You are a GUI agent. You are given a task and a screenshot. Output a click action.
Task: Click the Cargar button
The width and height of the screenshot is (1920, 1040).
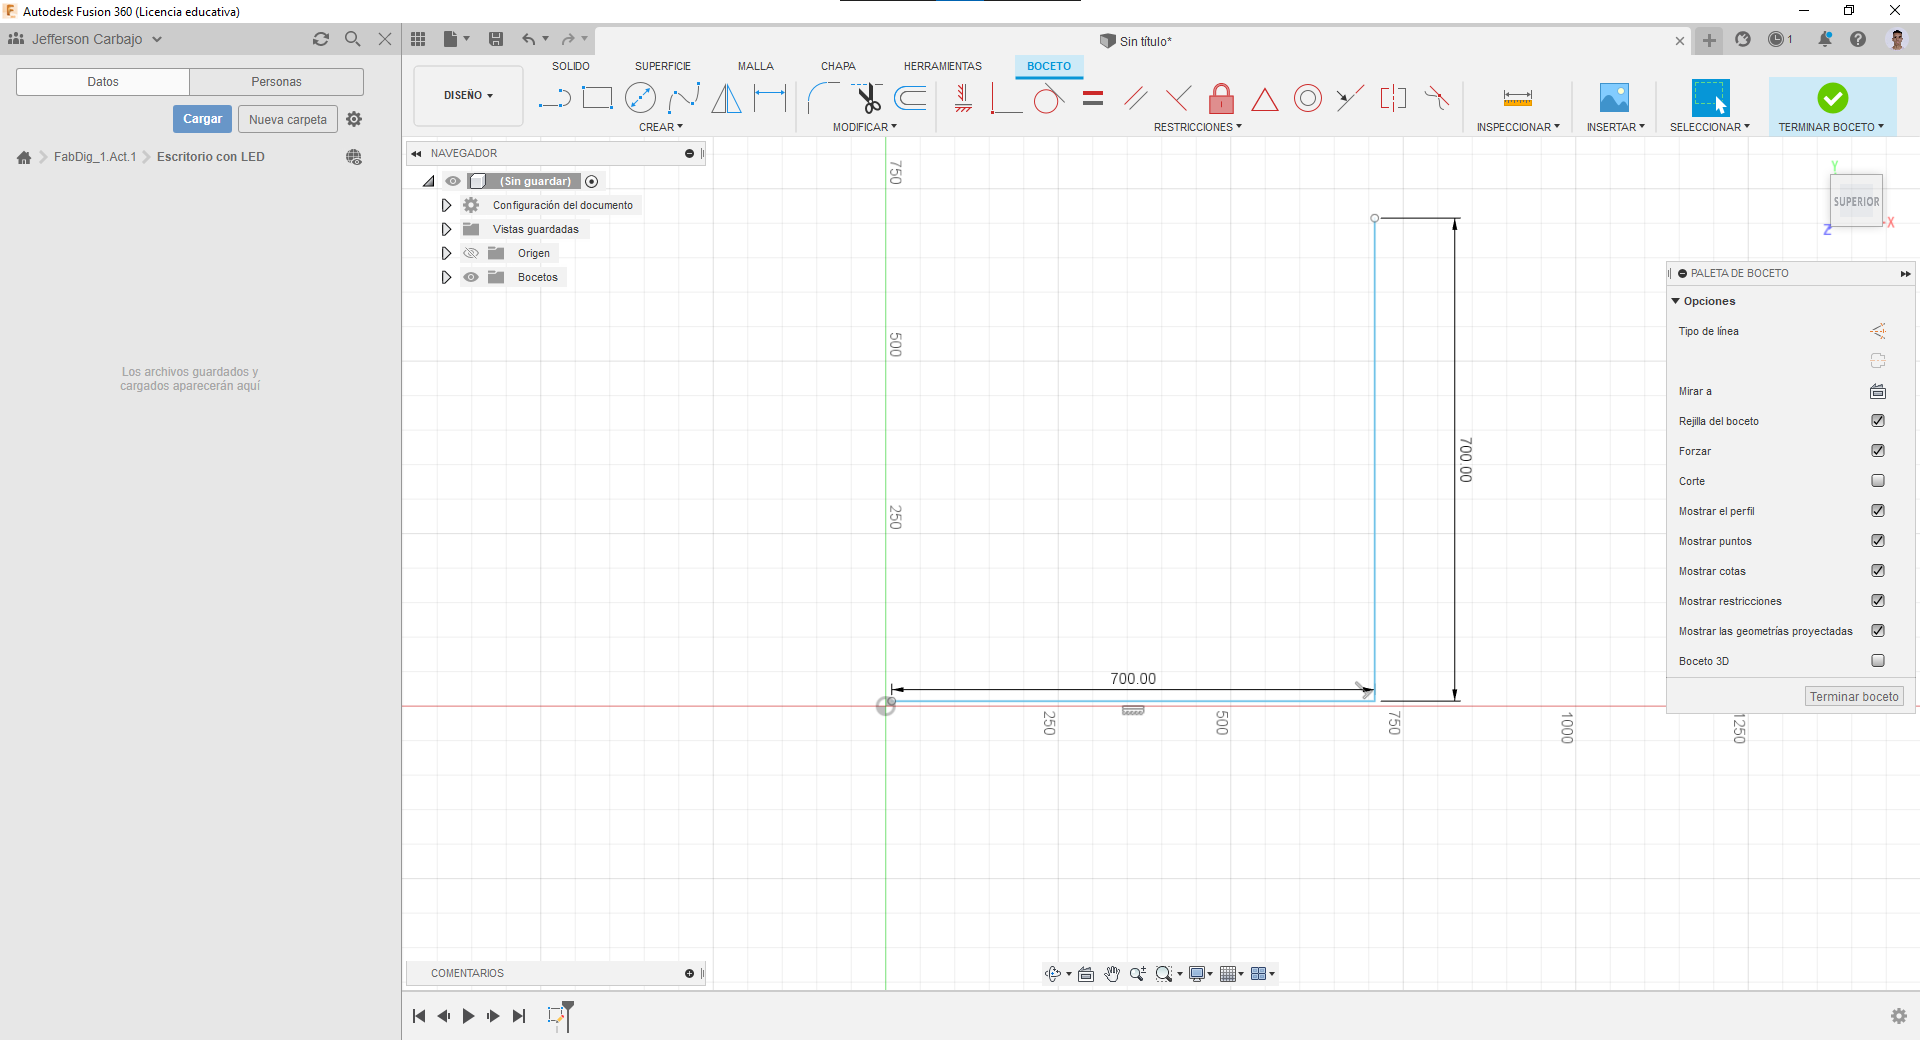(x=202, y=119)
